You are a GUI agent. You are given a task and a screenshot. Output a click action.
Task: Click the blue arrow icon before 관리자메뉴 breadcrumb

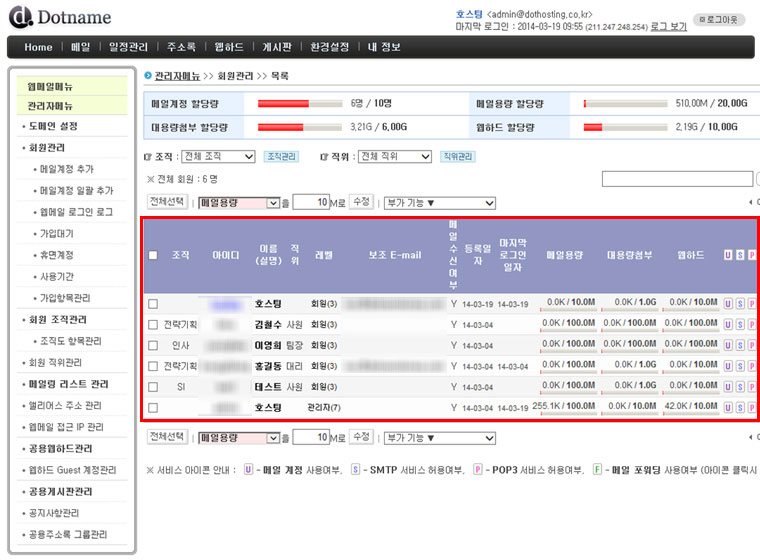tap(148, 76)
